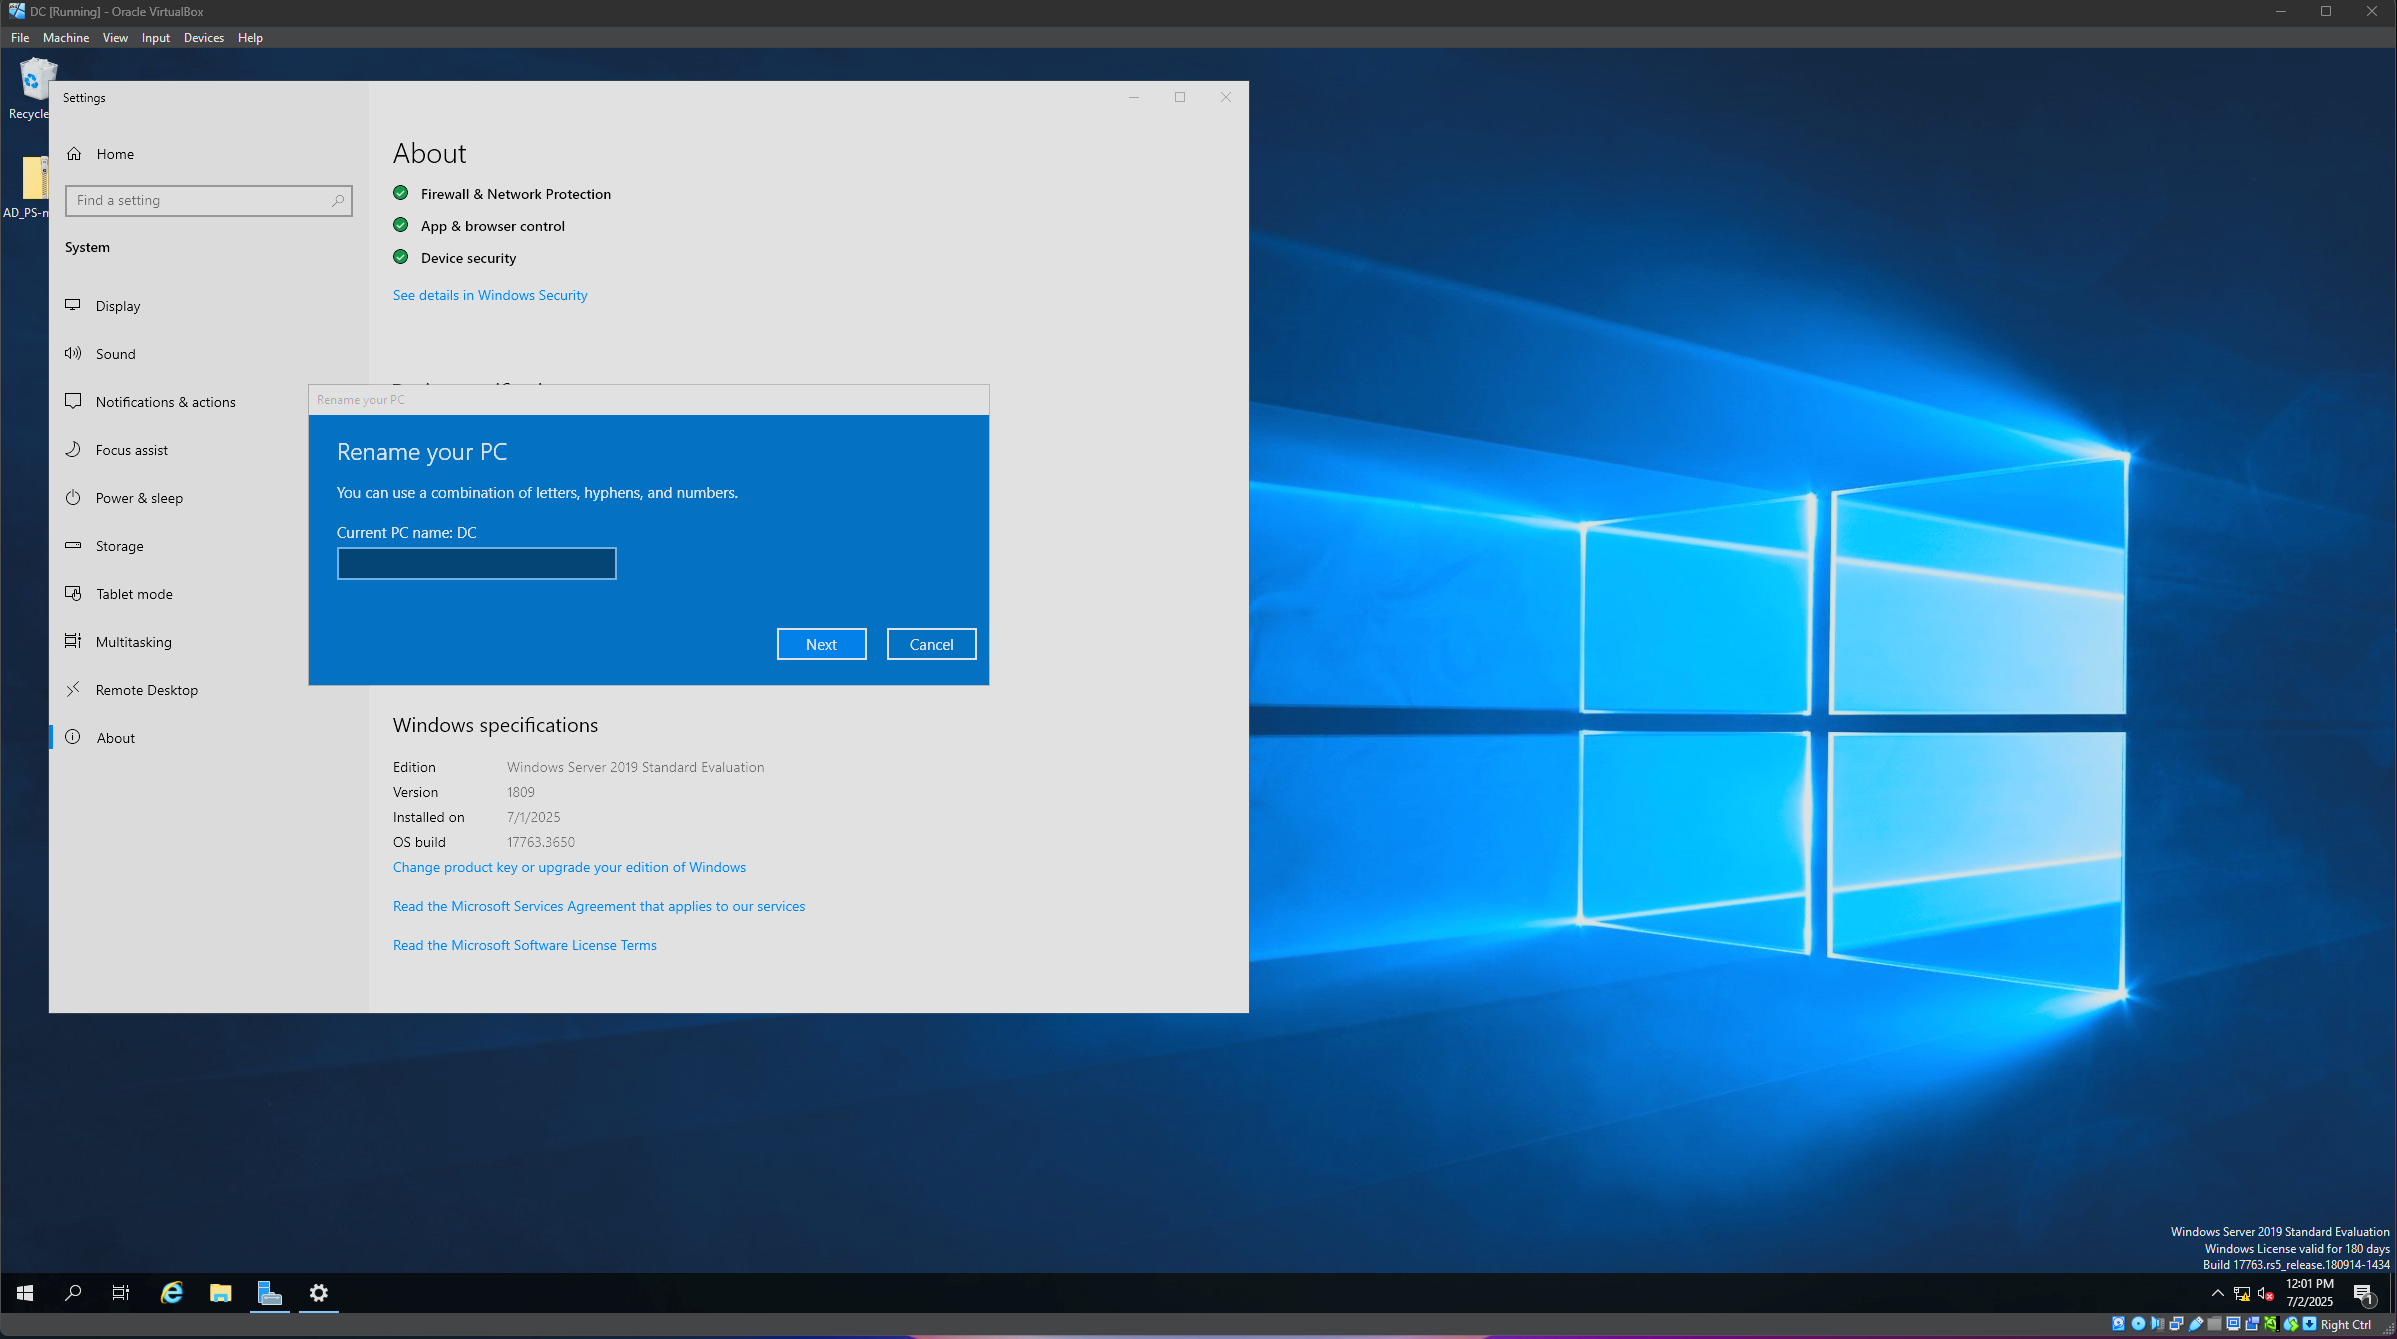Screen dimensions: 2397x1339
Task: Open taskbar Search
Action: 73,1293
